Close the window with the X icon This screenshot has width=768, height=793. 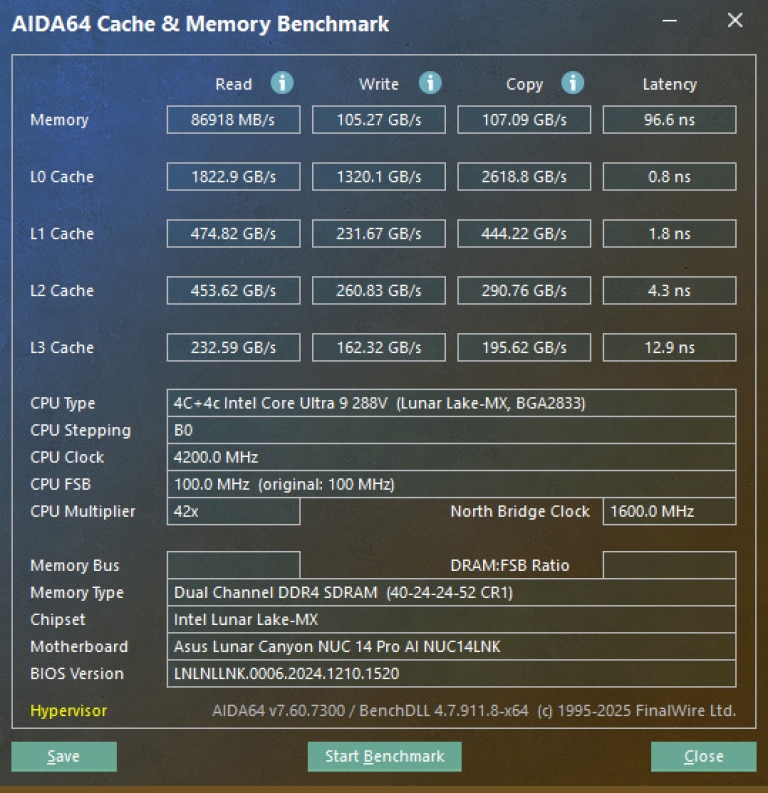click(x=735, y=20)
